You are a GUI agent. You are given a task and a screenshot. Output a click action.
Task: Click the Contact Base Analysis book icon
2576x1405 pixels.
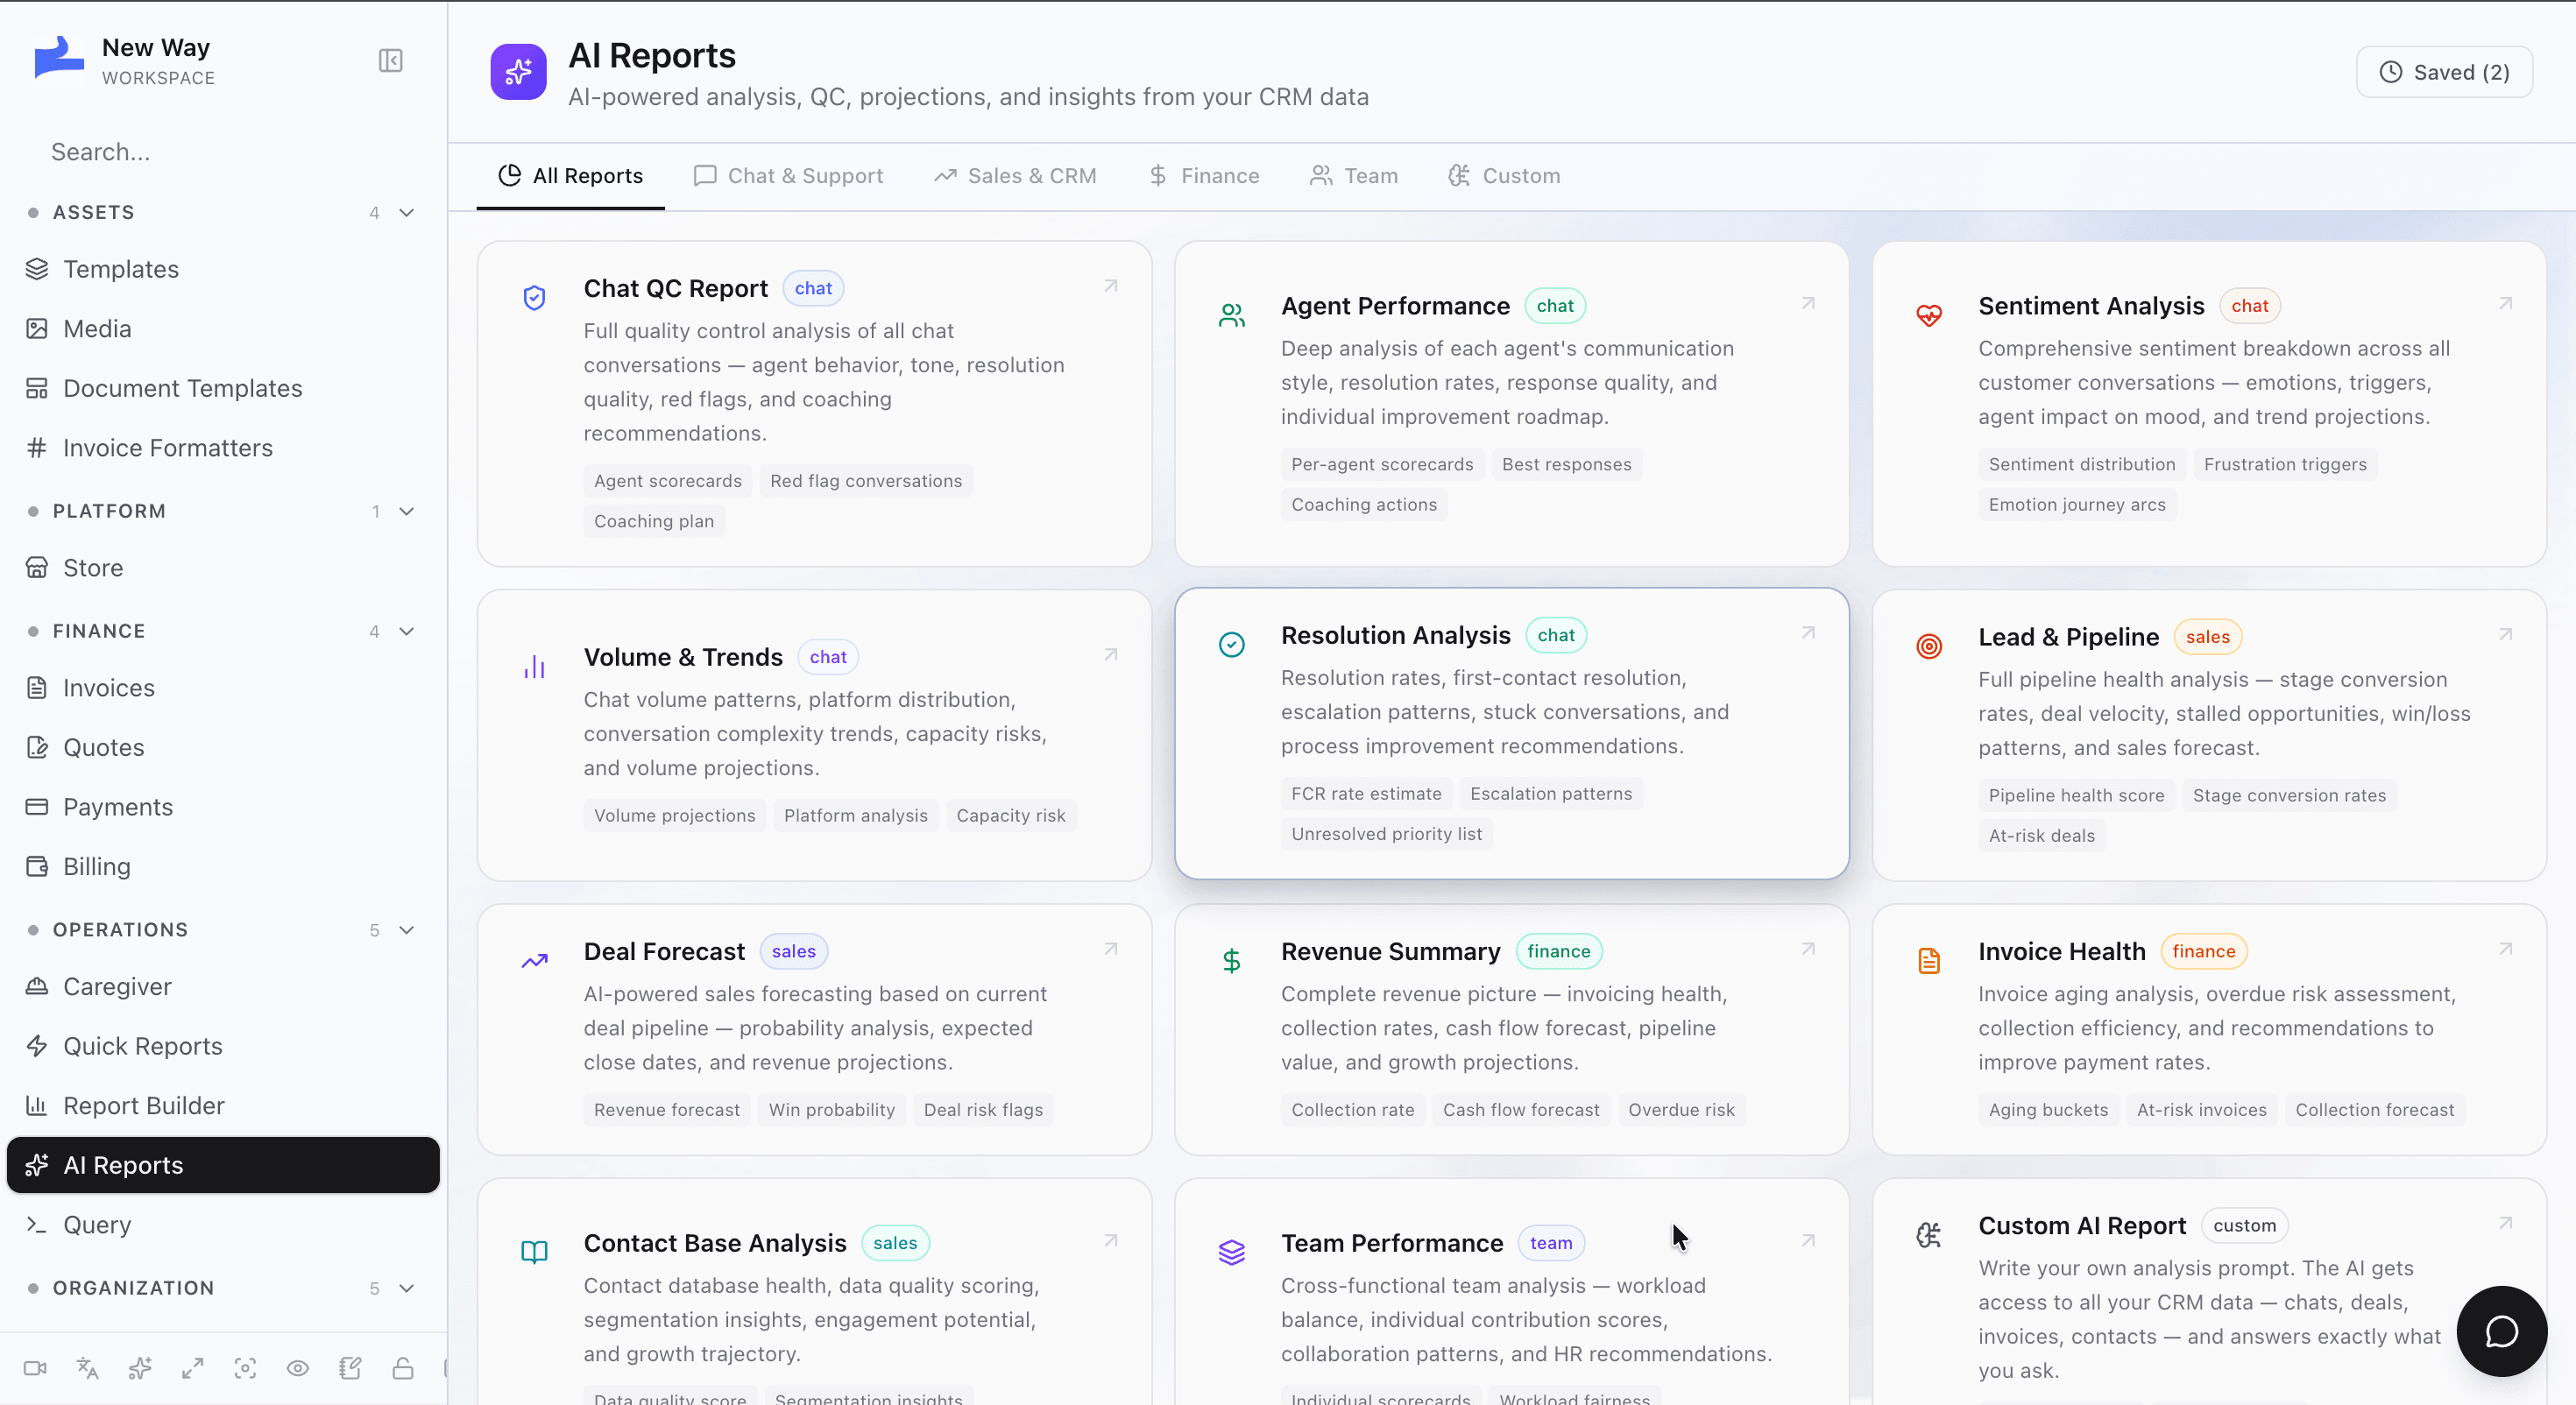(x=535, y=1252)
